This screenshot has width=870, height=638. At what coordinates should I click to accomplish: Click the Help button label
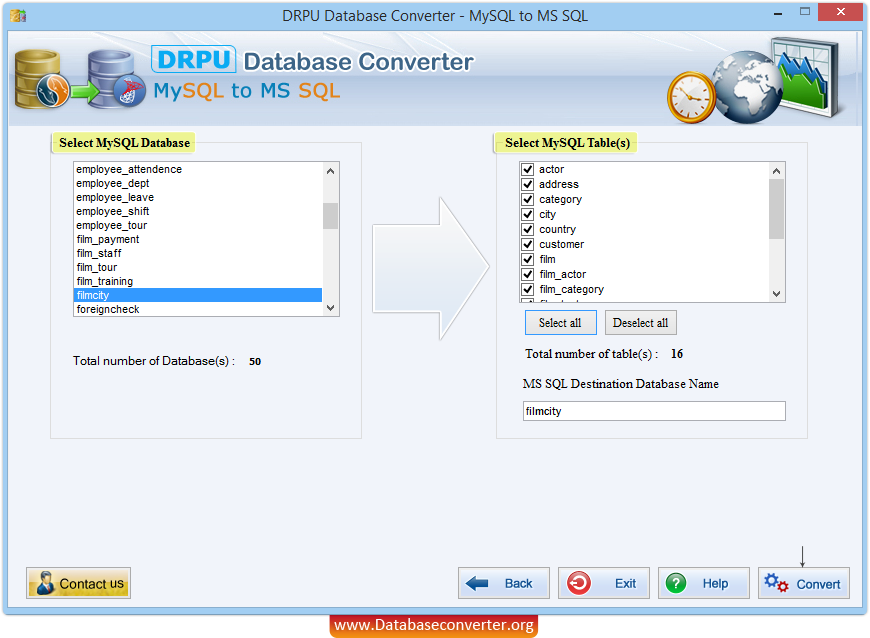715,584
